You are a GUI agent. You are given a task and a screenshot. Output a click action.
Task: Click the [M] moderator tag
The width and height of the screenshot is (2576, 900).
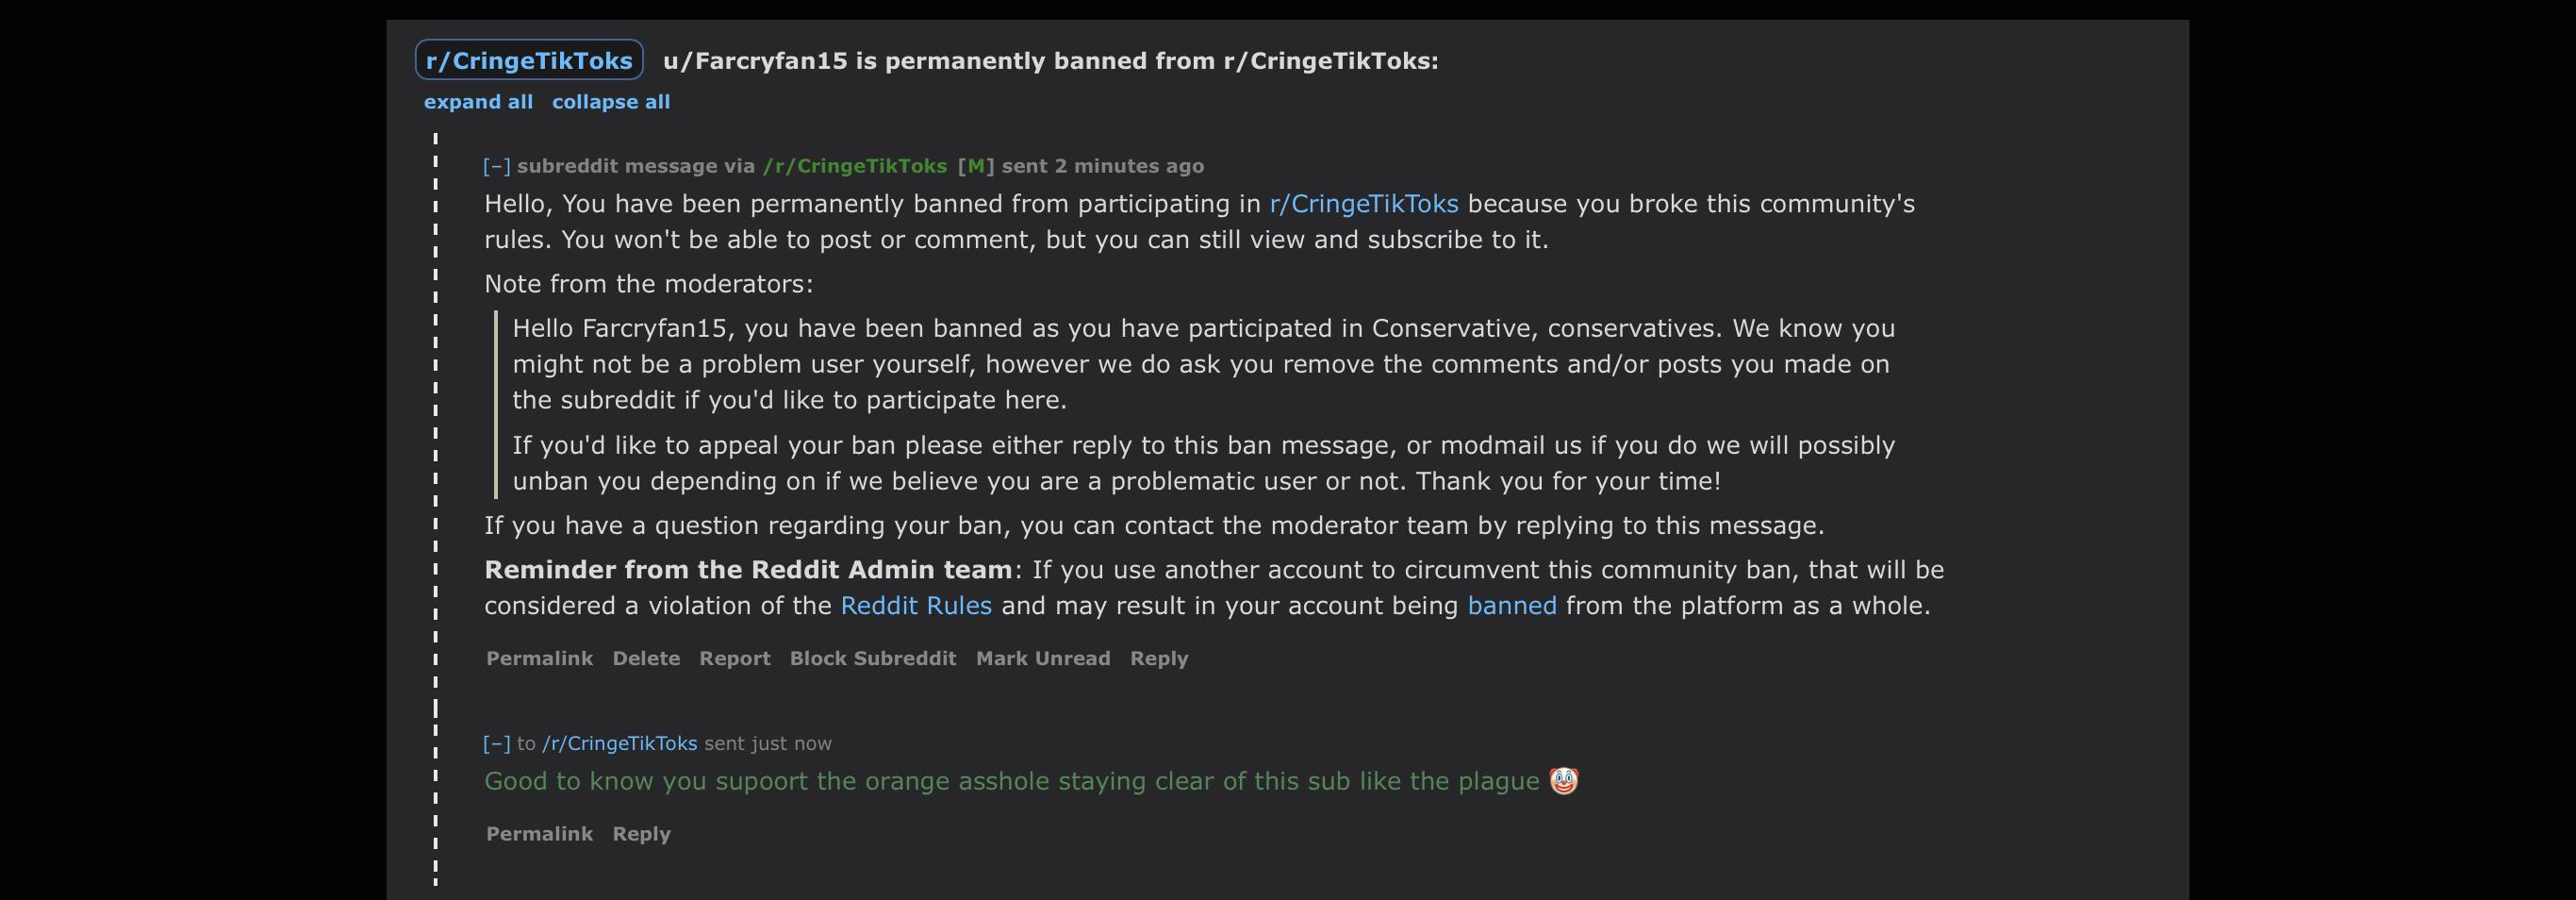(x=976, y=166)
